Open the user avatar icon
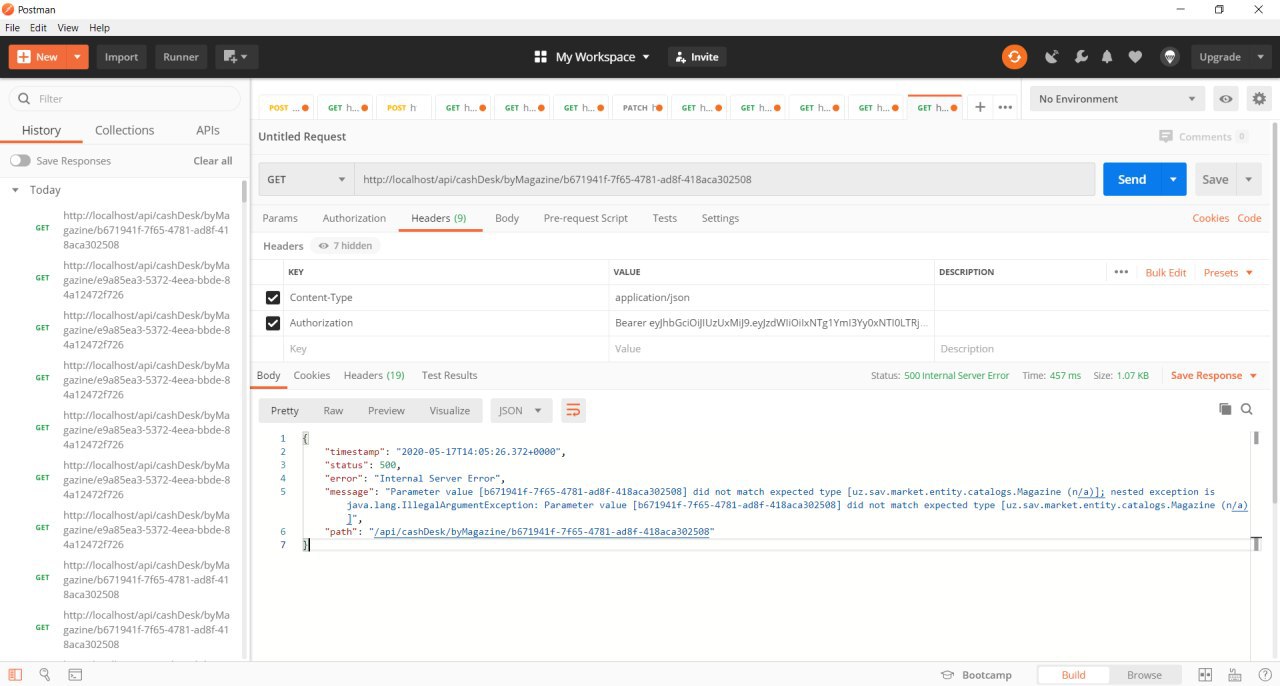 click(1170, 57)
